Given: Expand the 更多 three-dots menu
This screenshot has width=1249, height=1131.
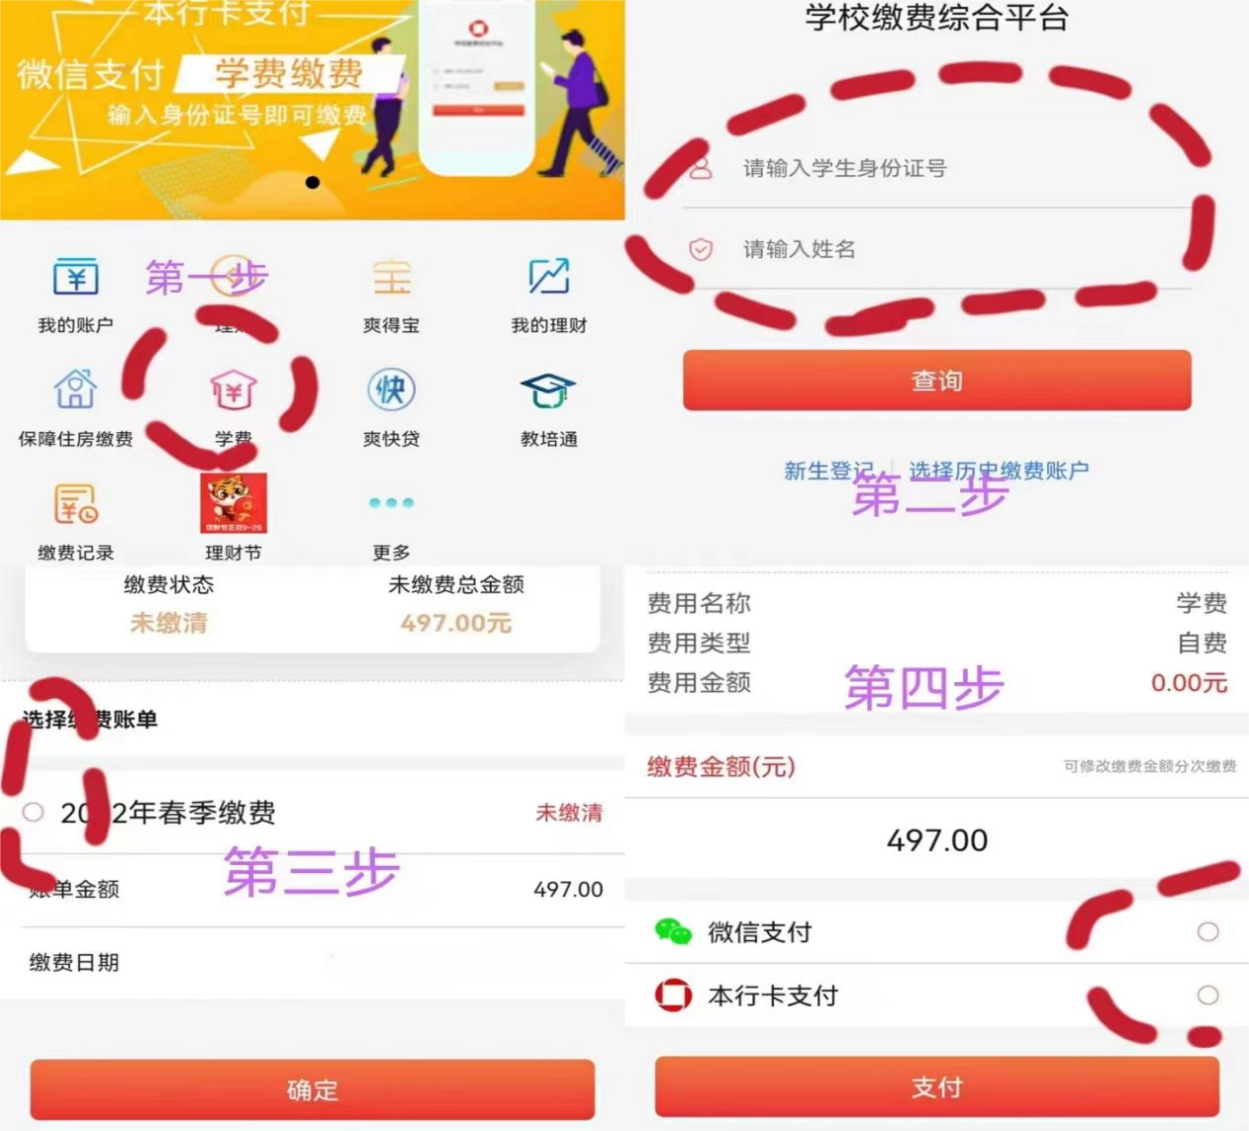Looking at the screenshot, I should pyautogui.click(x=391, y=502).
